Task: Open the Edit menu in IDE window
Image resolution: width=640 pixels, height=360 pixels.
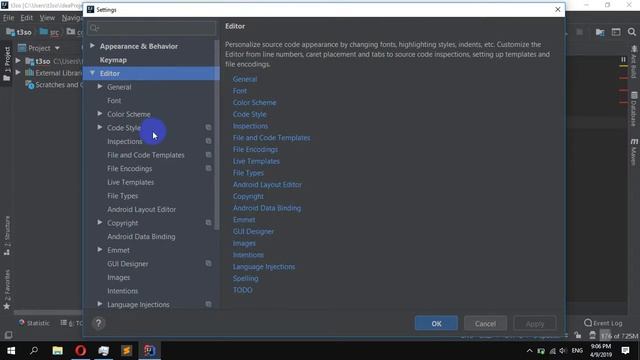Action: pos(27,18)
